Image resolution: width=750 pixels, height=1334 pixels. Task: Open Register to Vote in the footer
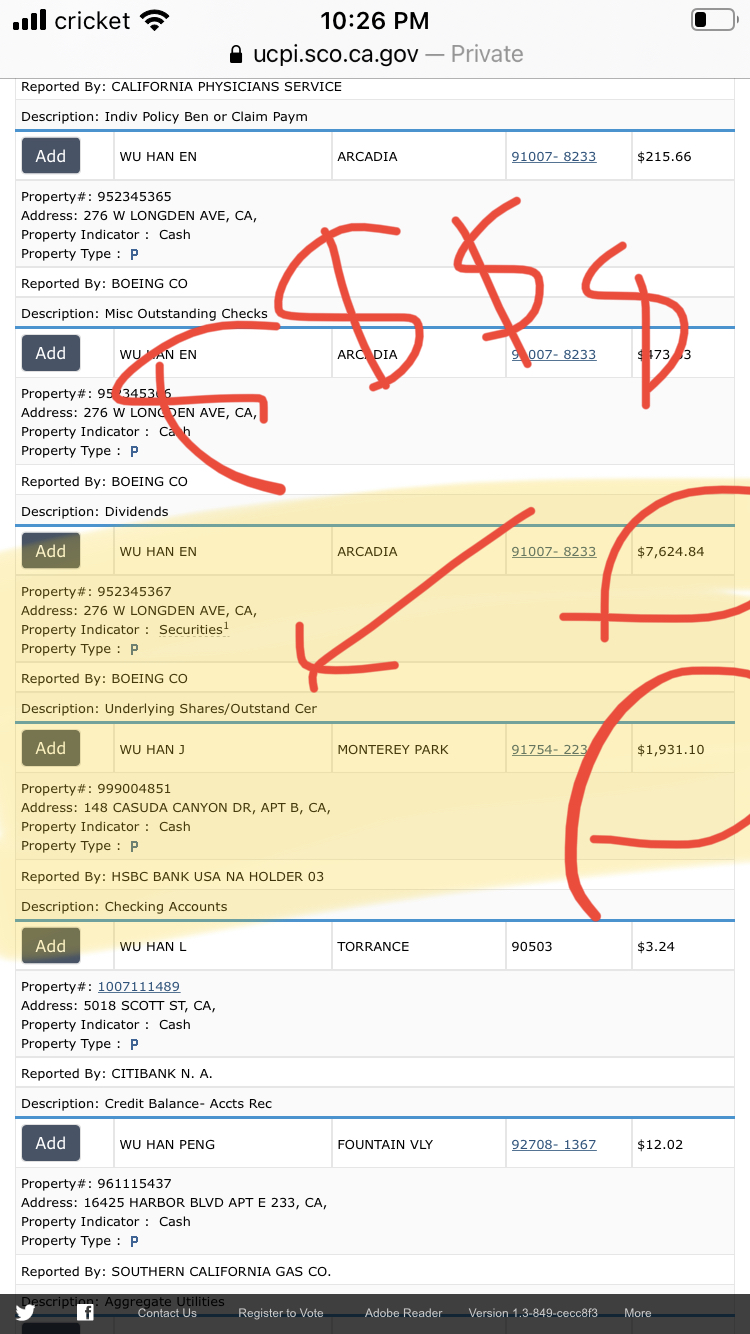coord(281,1313)
